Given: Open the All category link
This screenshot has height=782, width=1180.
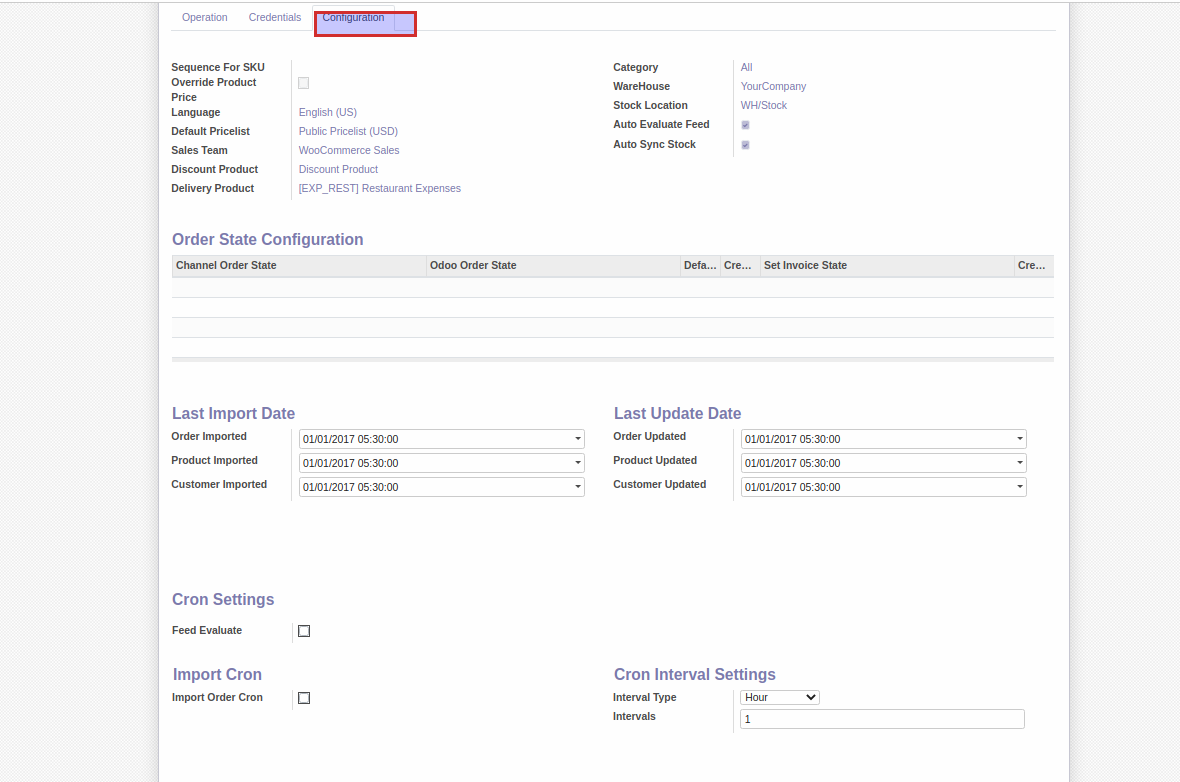Looking at the screenshot, I should (746, 67).
